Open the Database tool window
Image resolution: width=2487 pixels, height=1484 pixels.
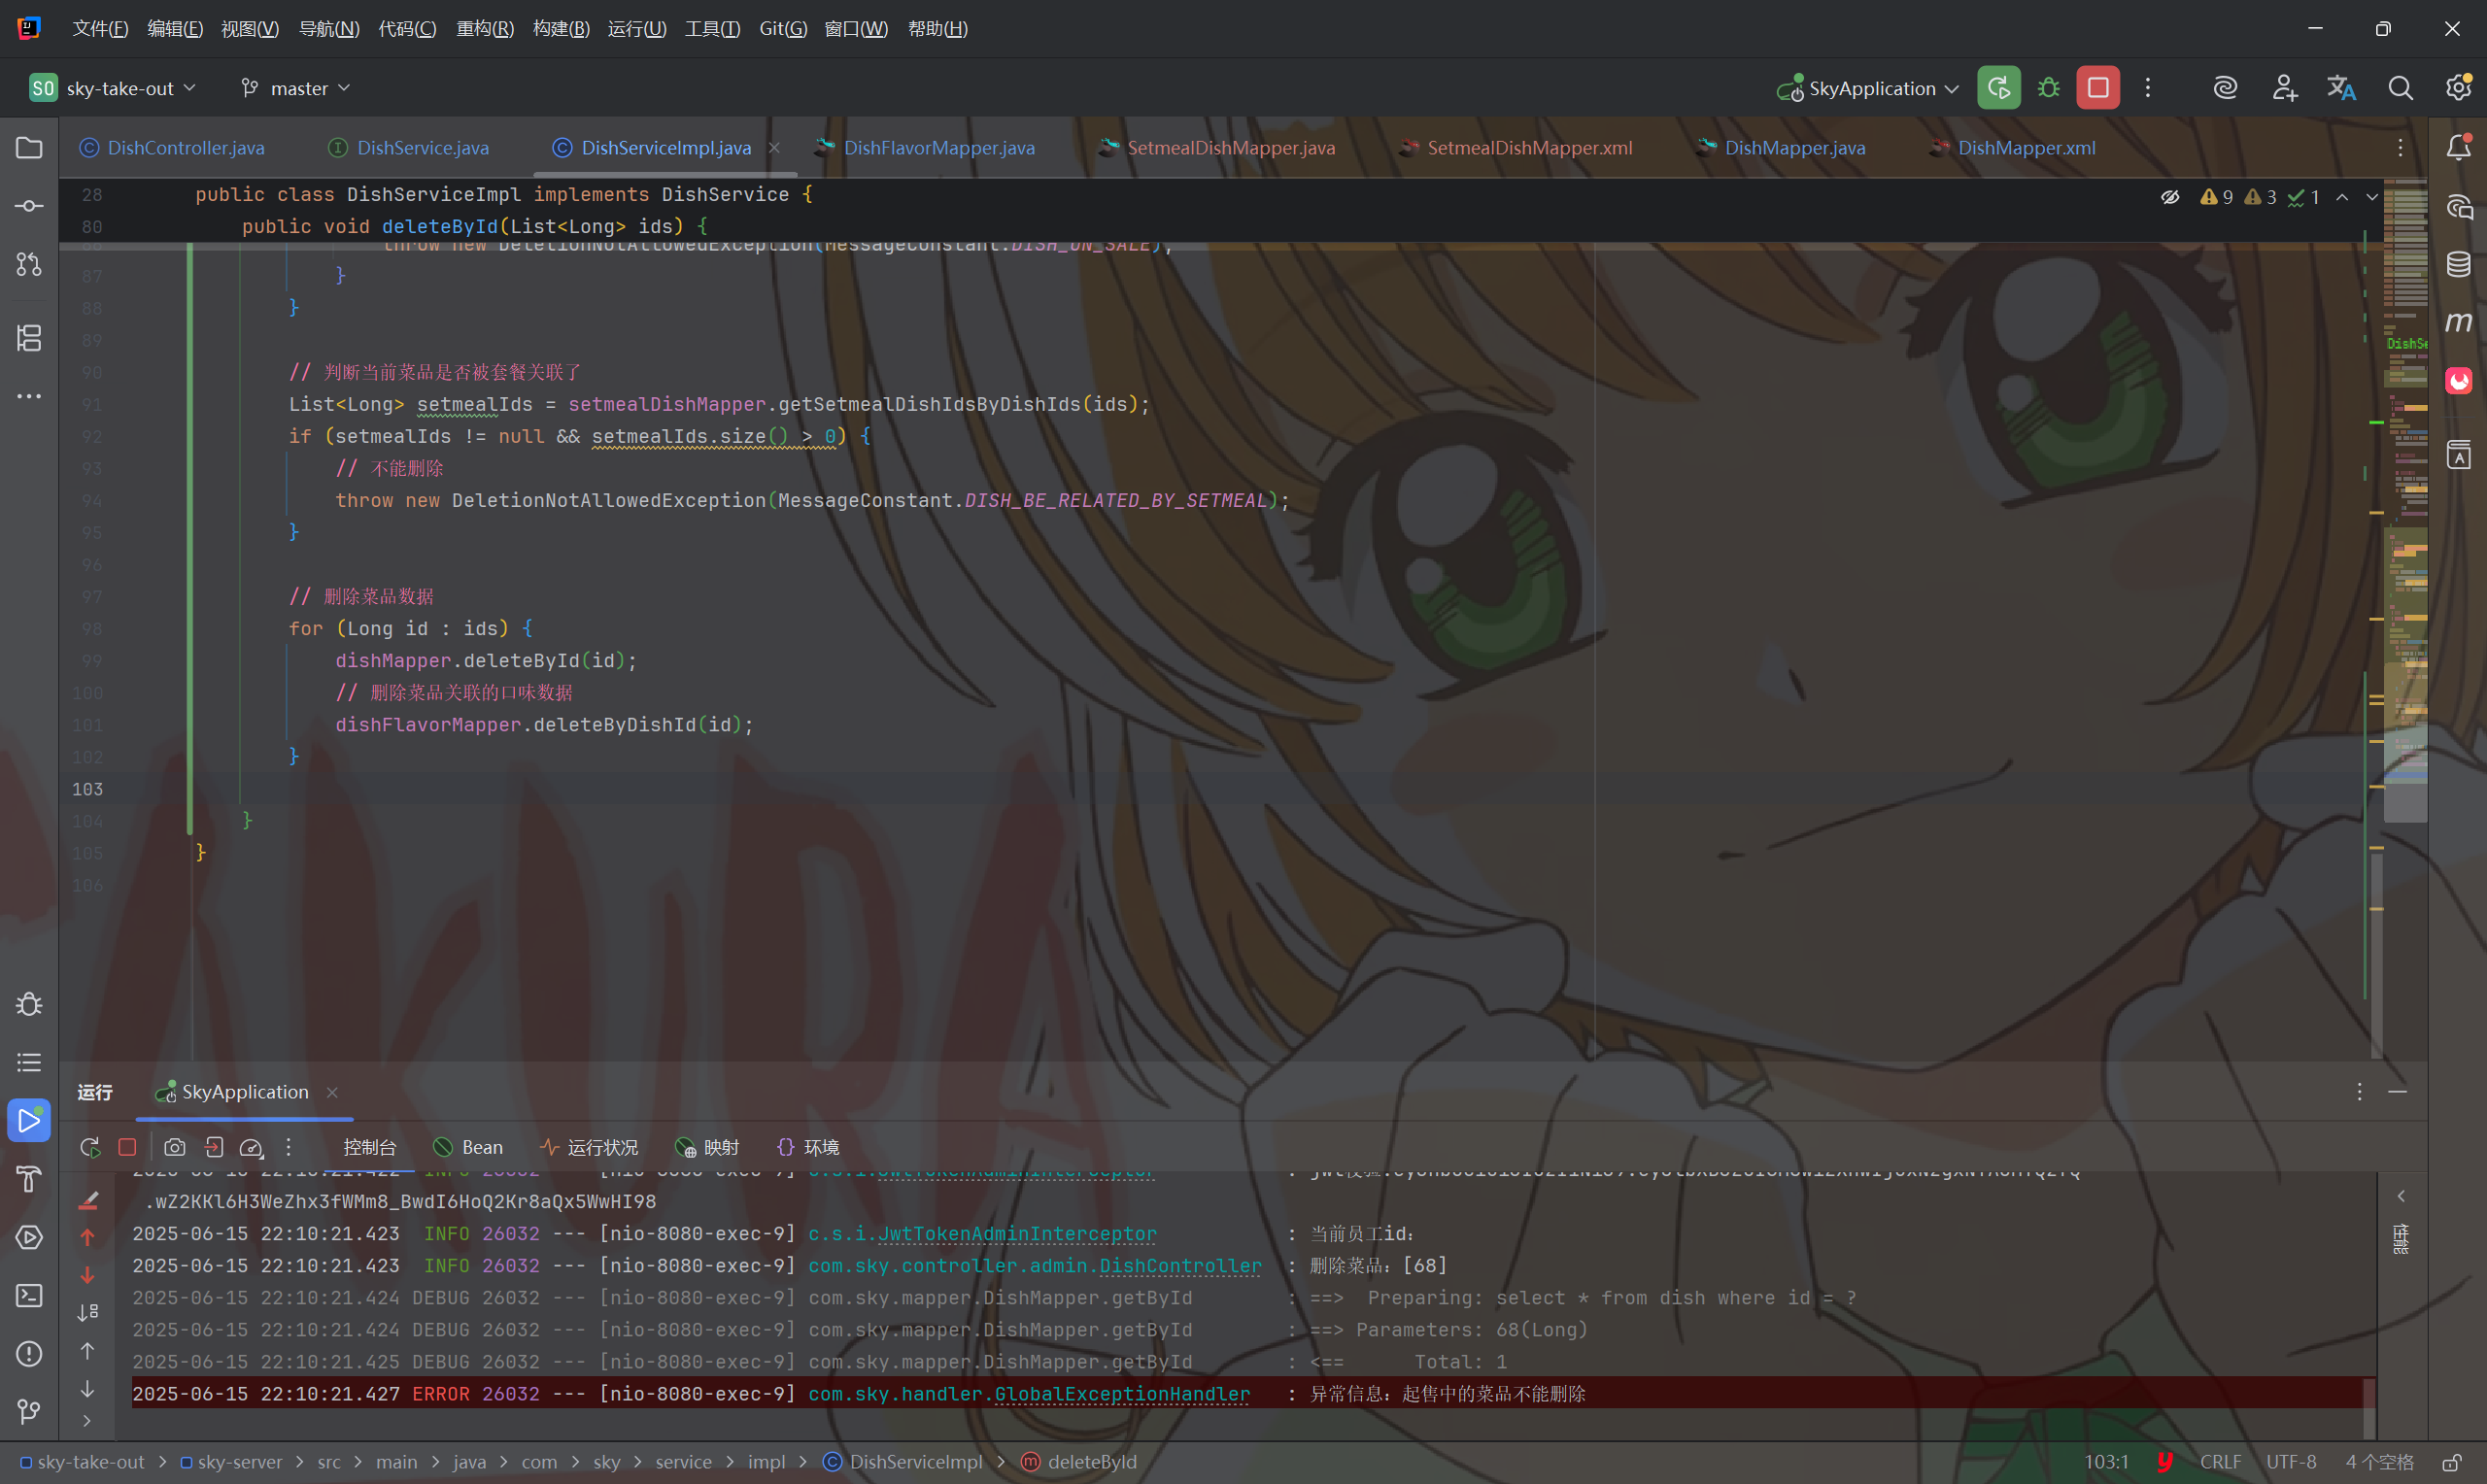tap(2458, 264)
